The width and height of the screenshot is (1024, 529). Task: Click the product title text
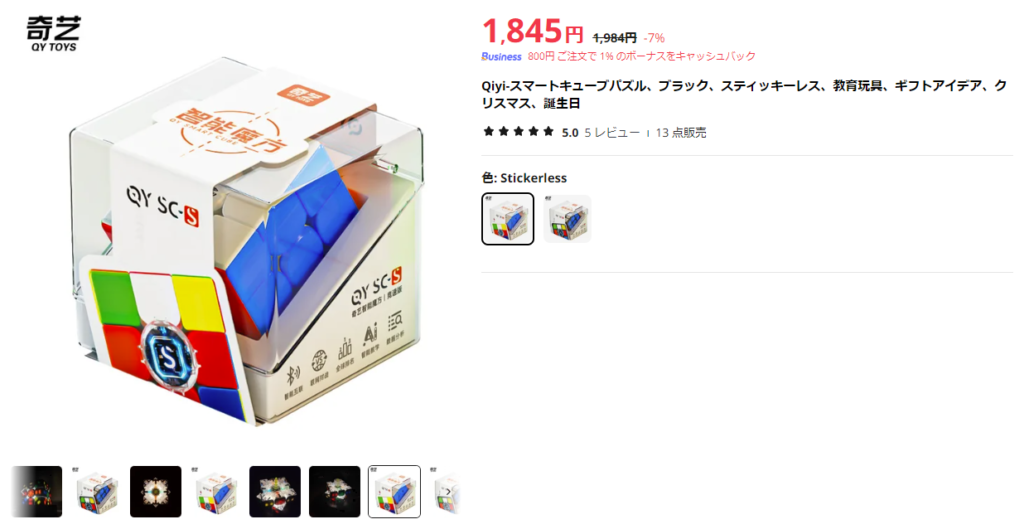point(744,95)
